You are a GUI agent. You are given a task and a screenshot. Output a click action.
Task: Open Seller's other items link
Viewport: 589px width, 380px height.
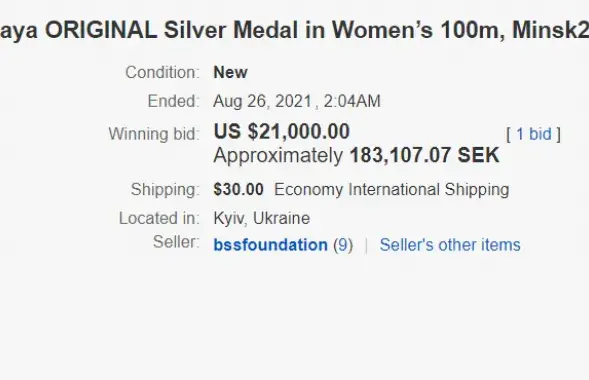pos(450,245)
